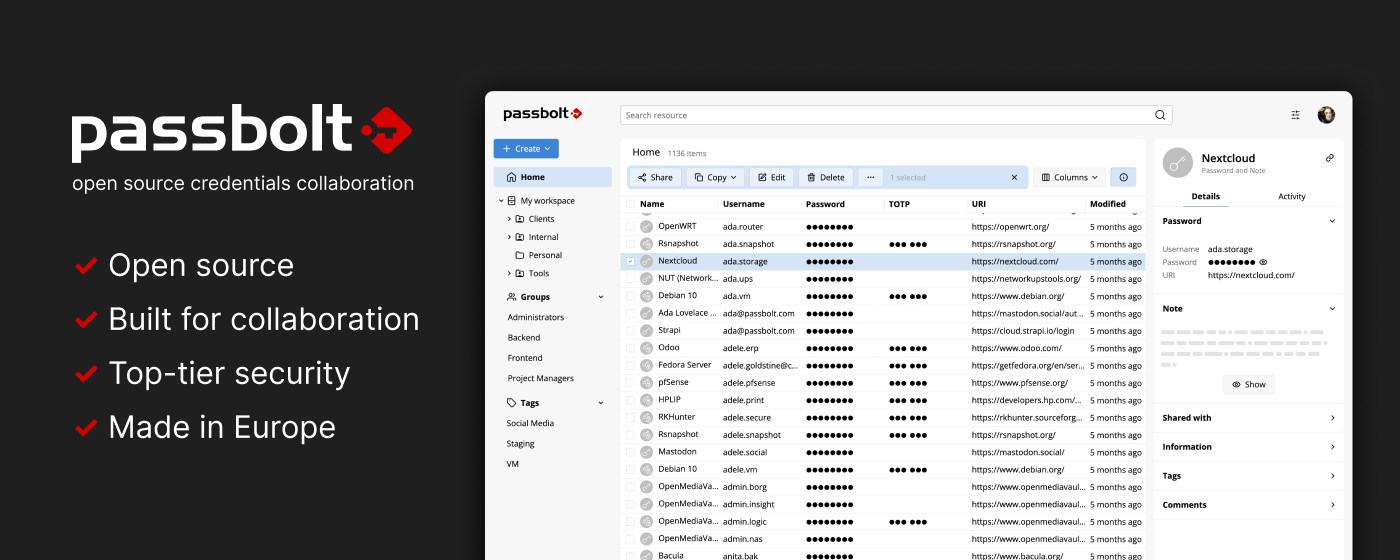Viewport: 1400px width, 560px height.
Task: Check the HPLIP row checkbox
Action: (x=630, y=400)
